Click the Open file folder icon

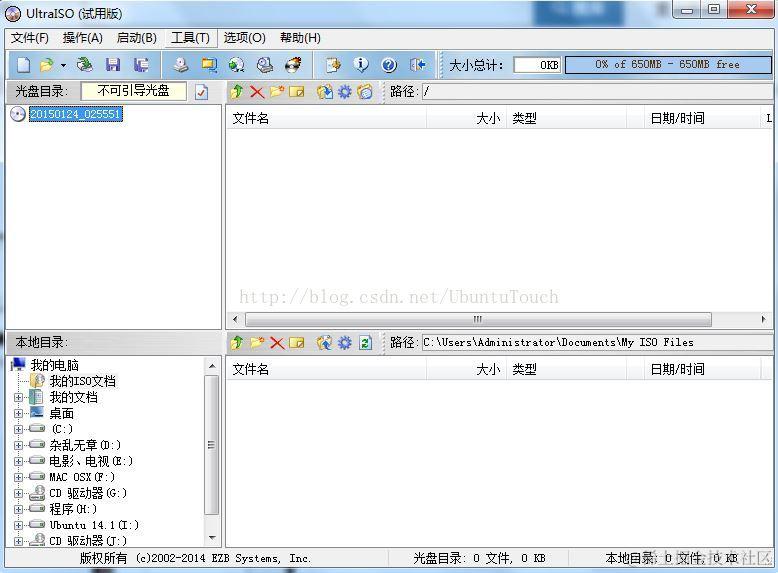click(47, 64)
